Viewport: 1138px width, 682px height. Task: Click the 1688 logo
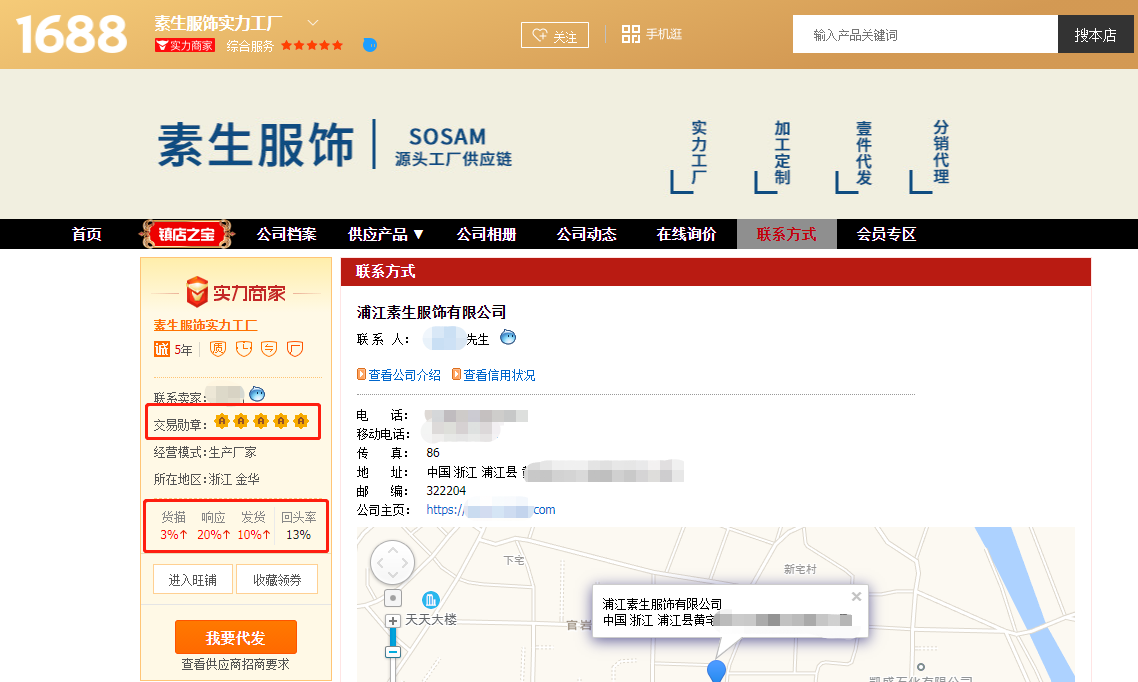pos(71,35)
